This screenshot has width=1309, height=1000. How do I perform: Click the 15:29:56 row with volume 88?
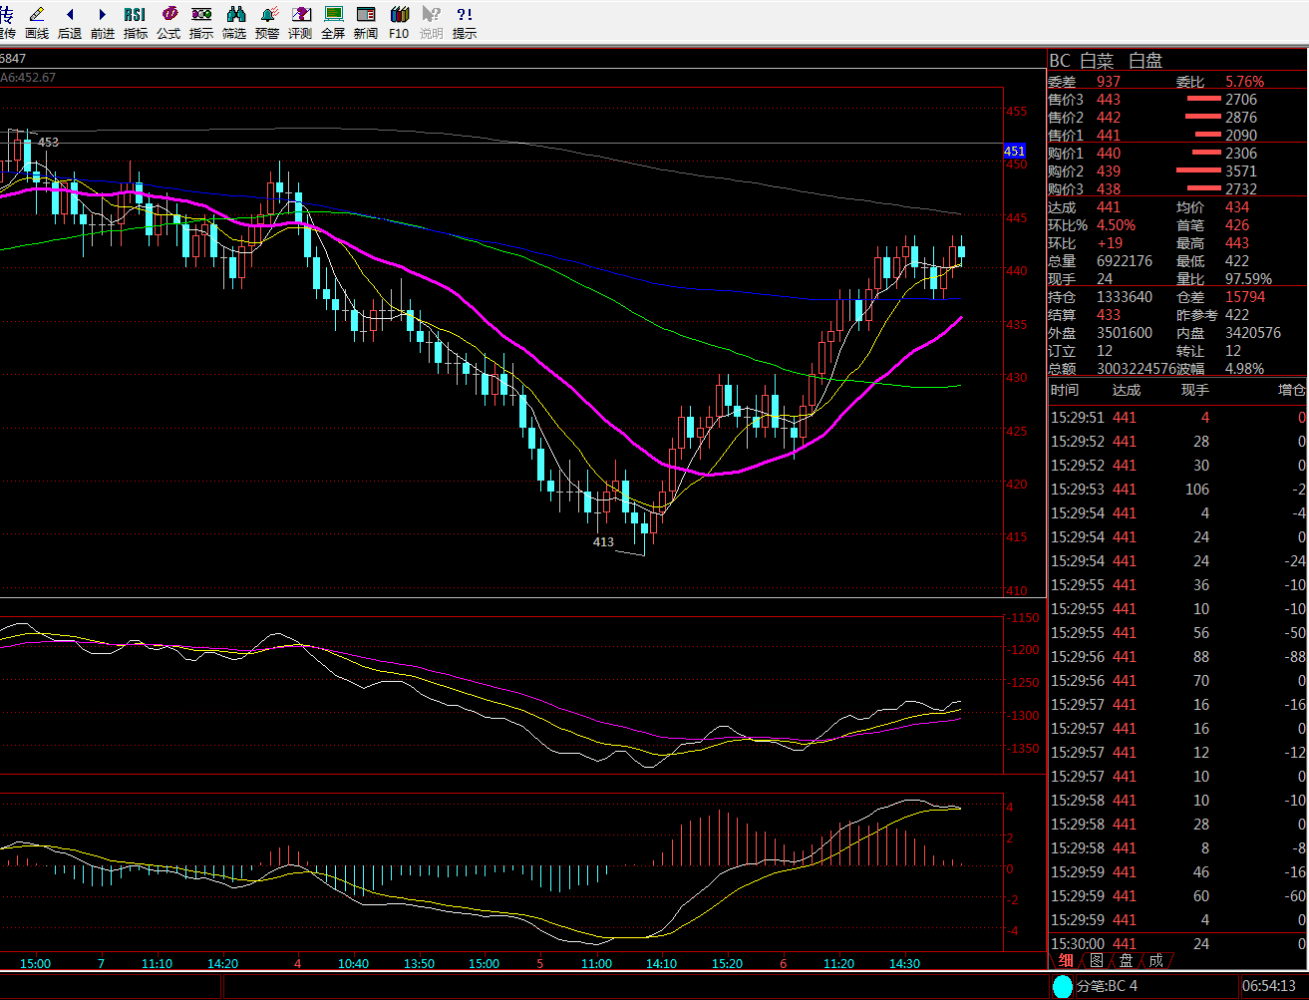pyautogui.click(x=1178, y=657)
